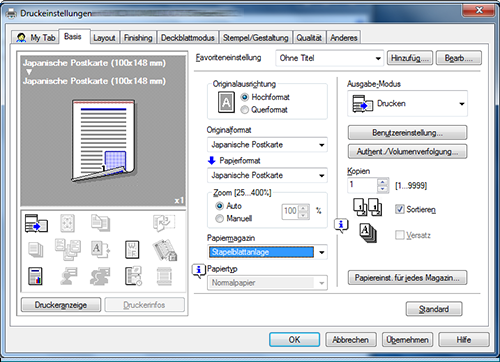The height and width of the screenshot is (362, 500).
Task: Click the Bearb... button
Action: 459,58
